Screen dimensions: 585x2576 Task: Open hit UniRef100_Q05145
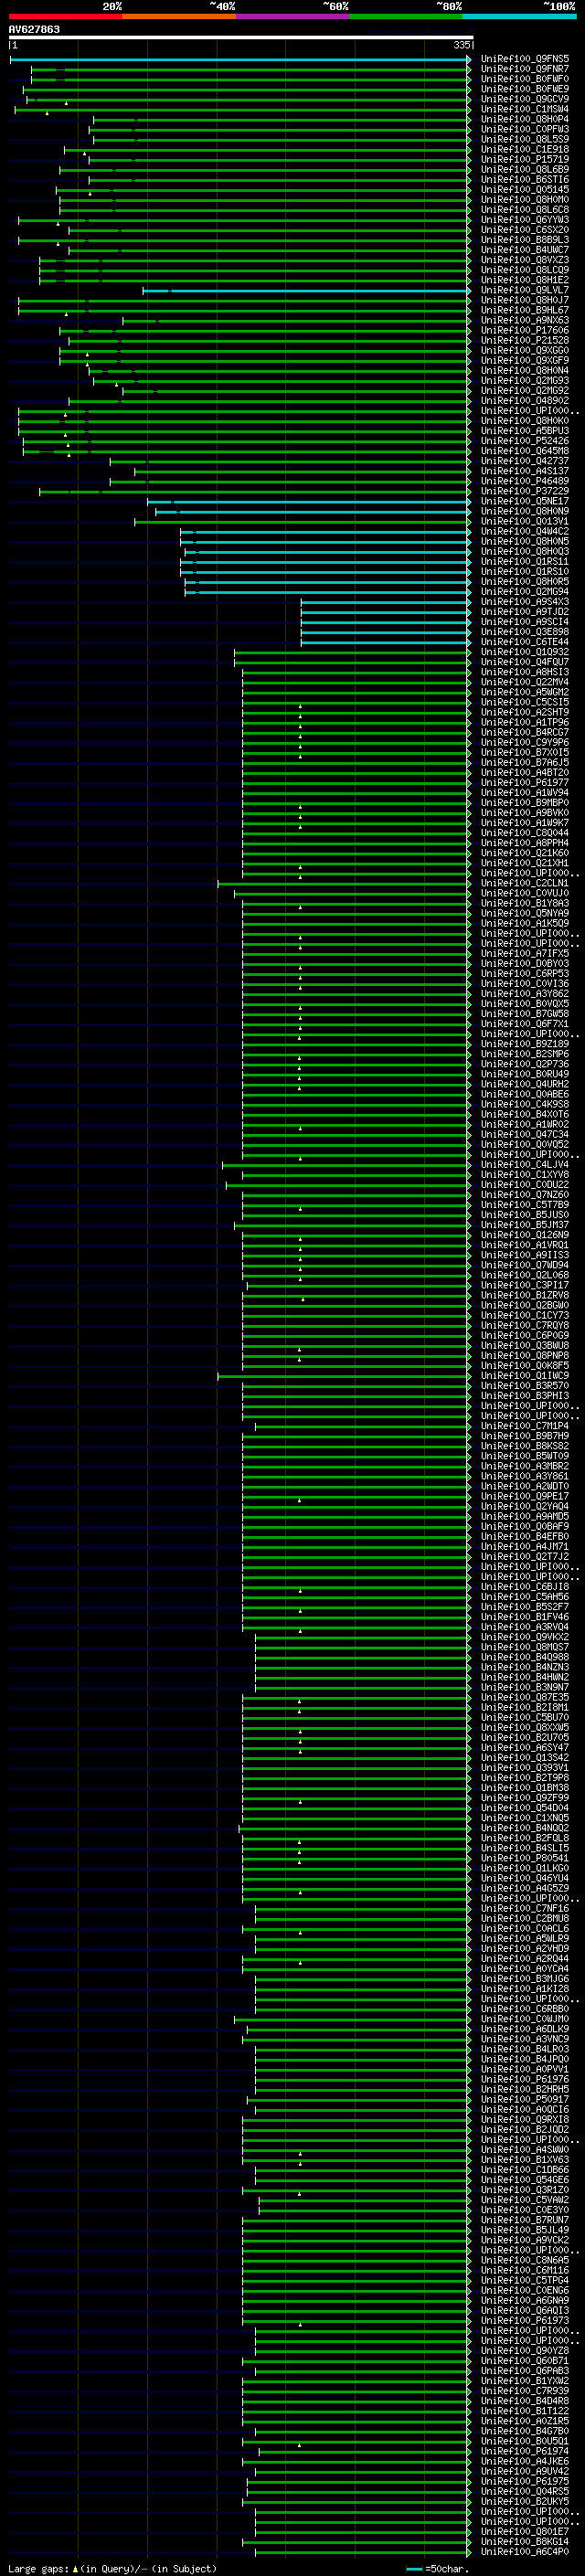pyautogui.click(x=525, y=189)
